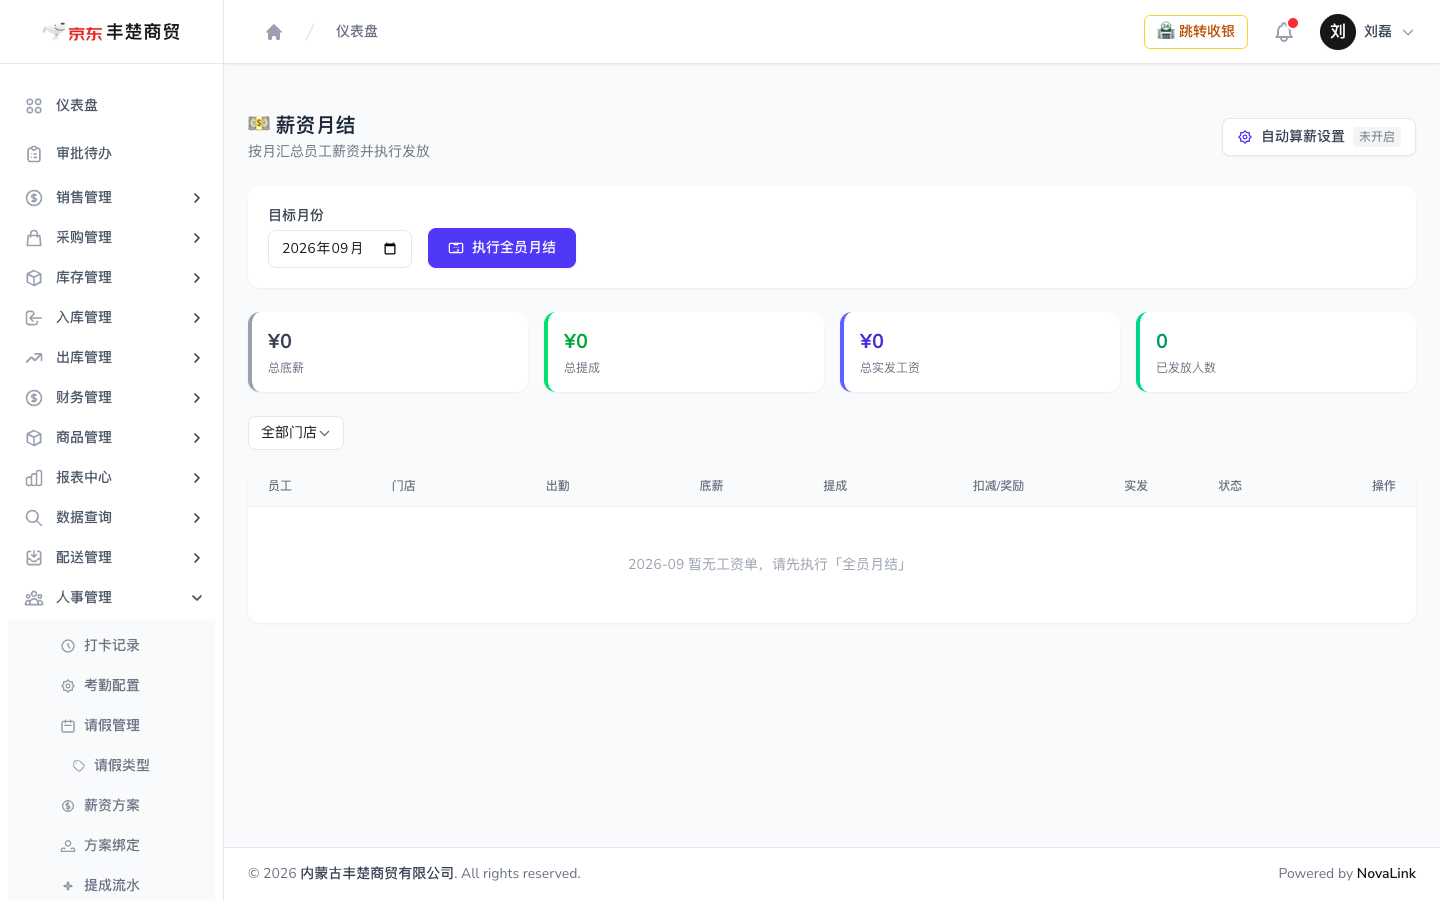
Task: Open 薪资方案 submenu item
Action: coord(112,805)
